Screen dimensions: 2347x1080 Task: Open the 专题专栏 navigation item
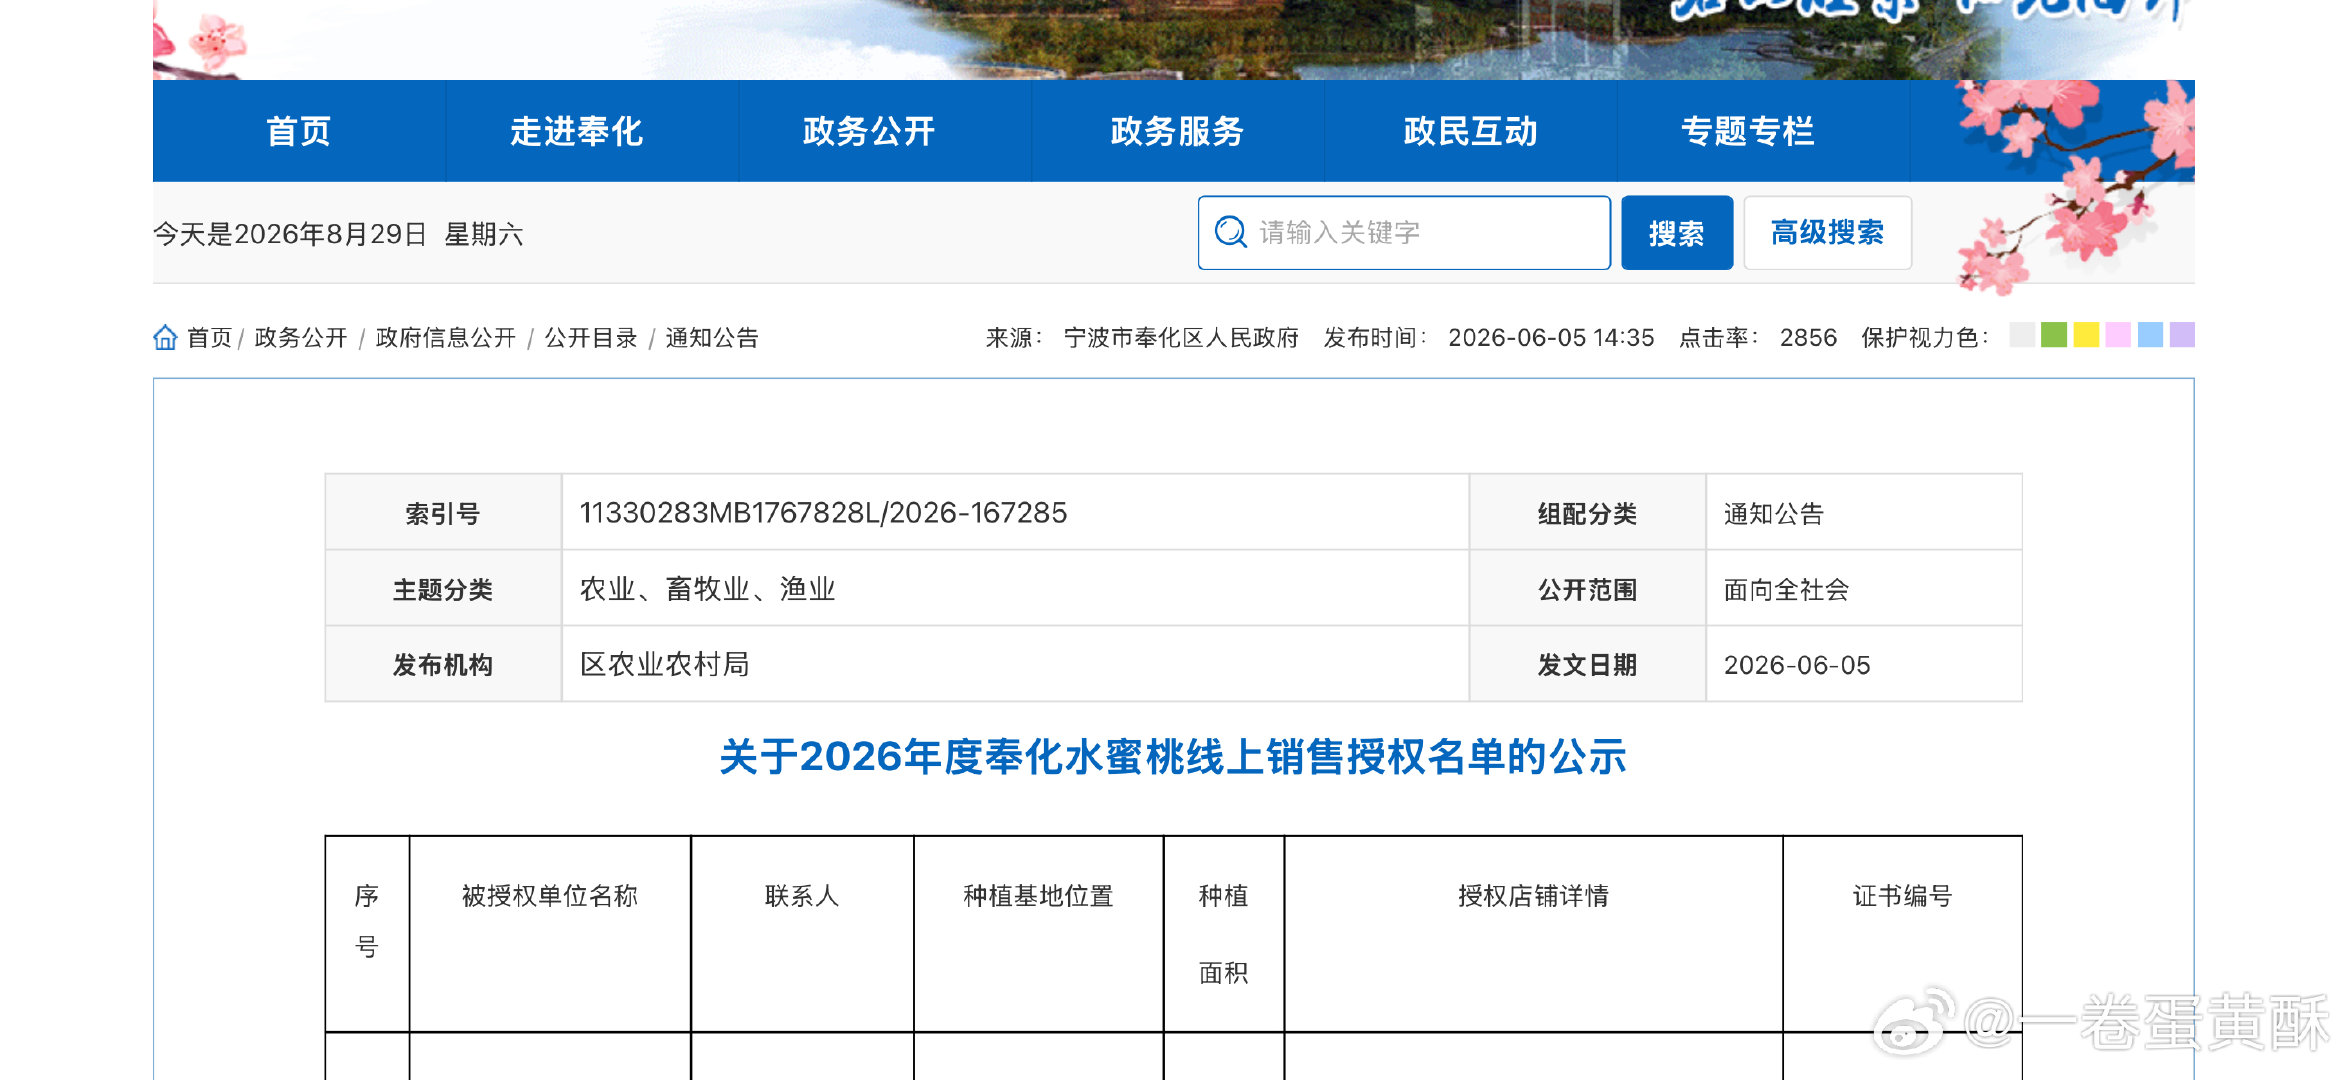pos(1747,131)
